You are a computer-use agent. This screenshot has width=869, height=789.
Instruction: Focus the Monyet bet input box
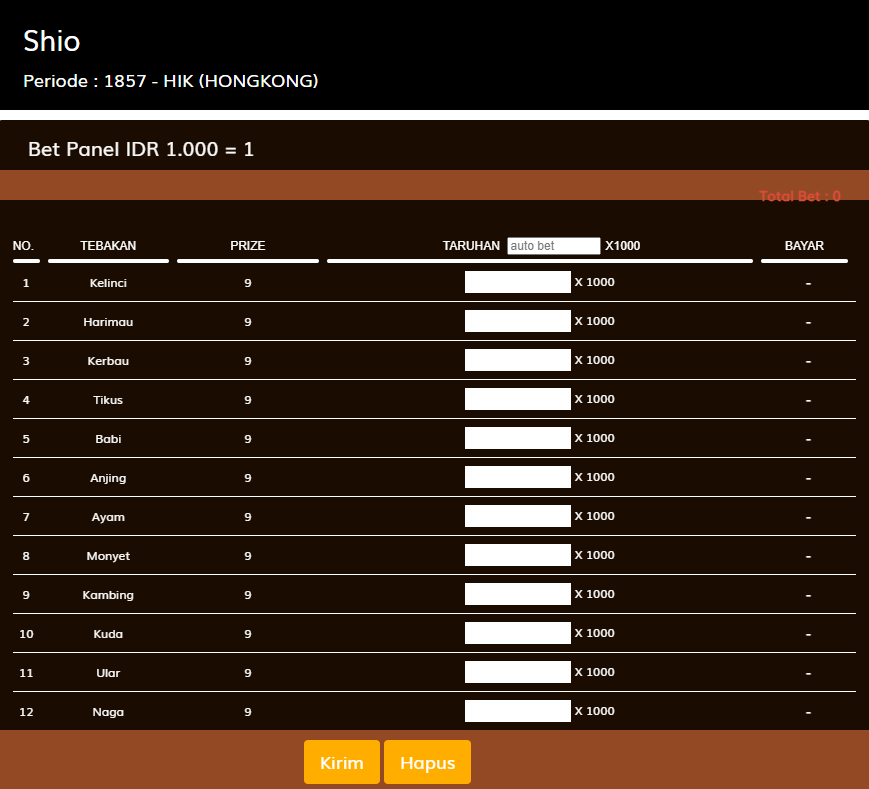(x=517, y=555)
